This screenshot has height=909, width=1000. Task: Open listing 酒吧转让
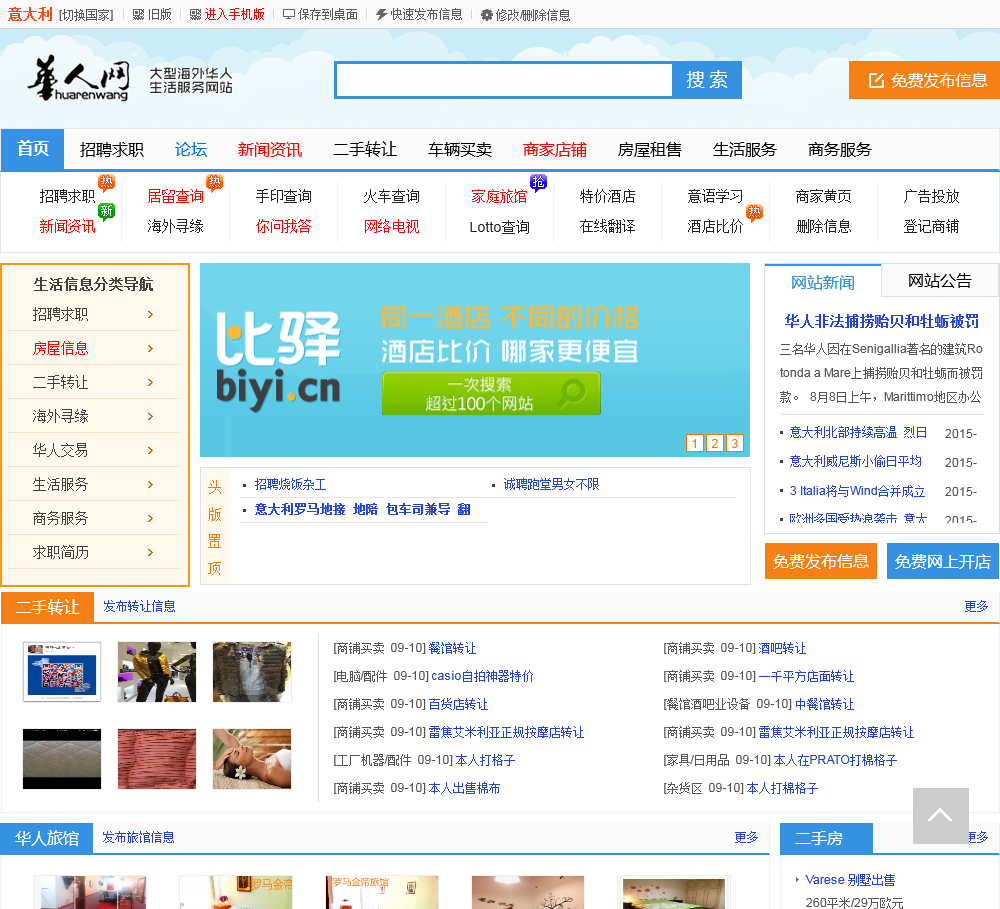[782, 649]
